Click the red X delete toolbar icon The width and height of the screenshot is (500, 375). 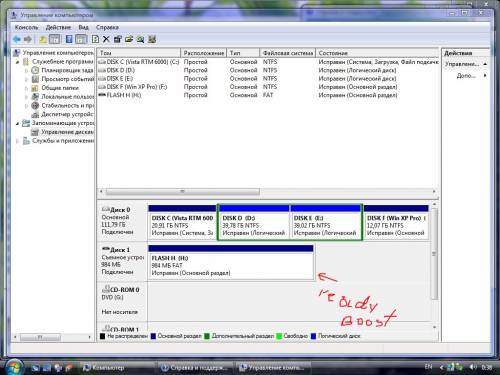coord(106,39)
